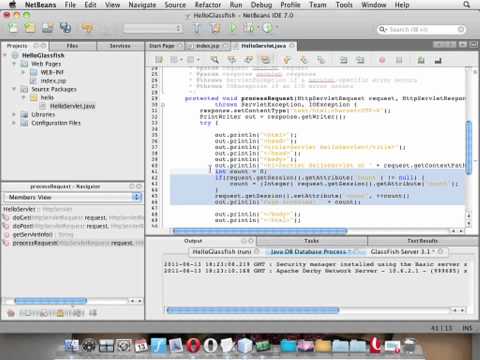Click the editor vertical scrollbar thumb

468,147
